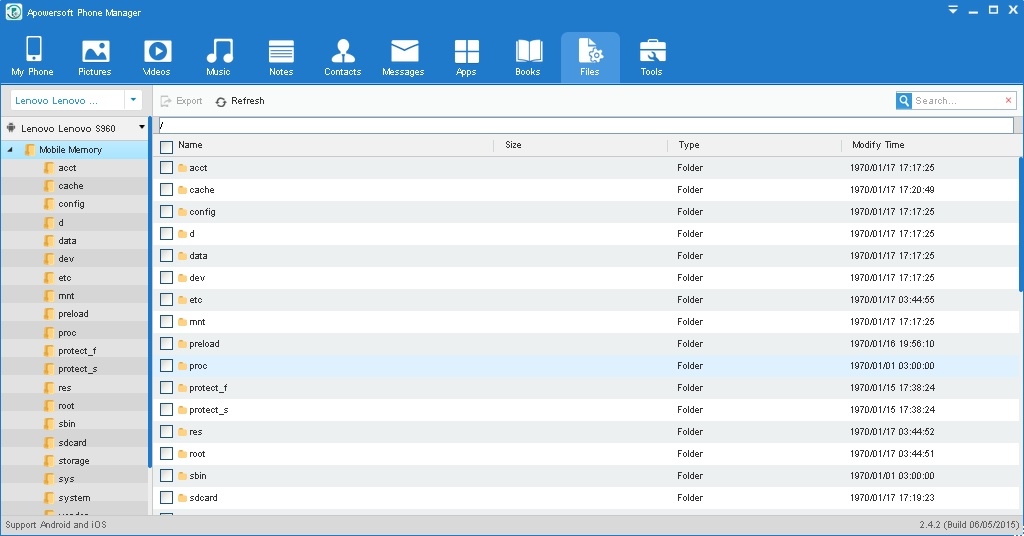Open the Messages section
The image size is (1024, 536).
click(x=404, y=57)
